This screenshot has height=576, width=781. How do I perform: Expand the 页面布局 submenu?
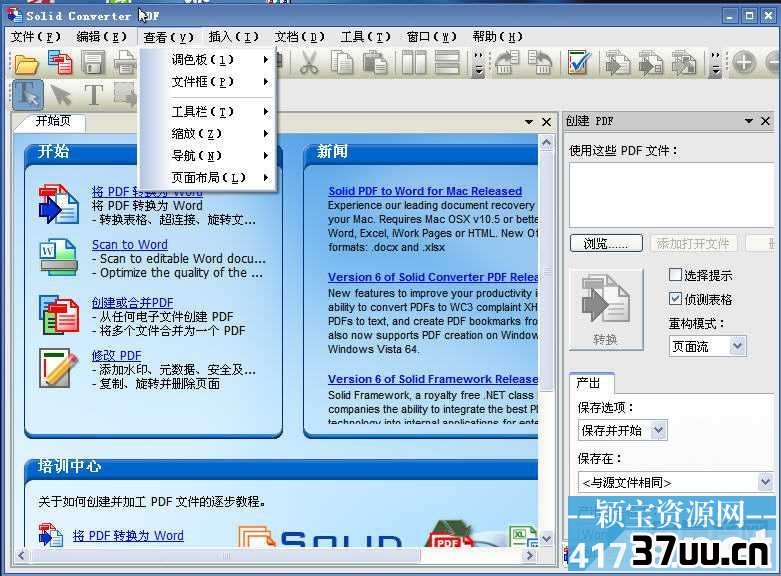click(207, 177)
